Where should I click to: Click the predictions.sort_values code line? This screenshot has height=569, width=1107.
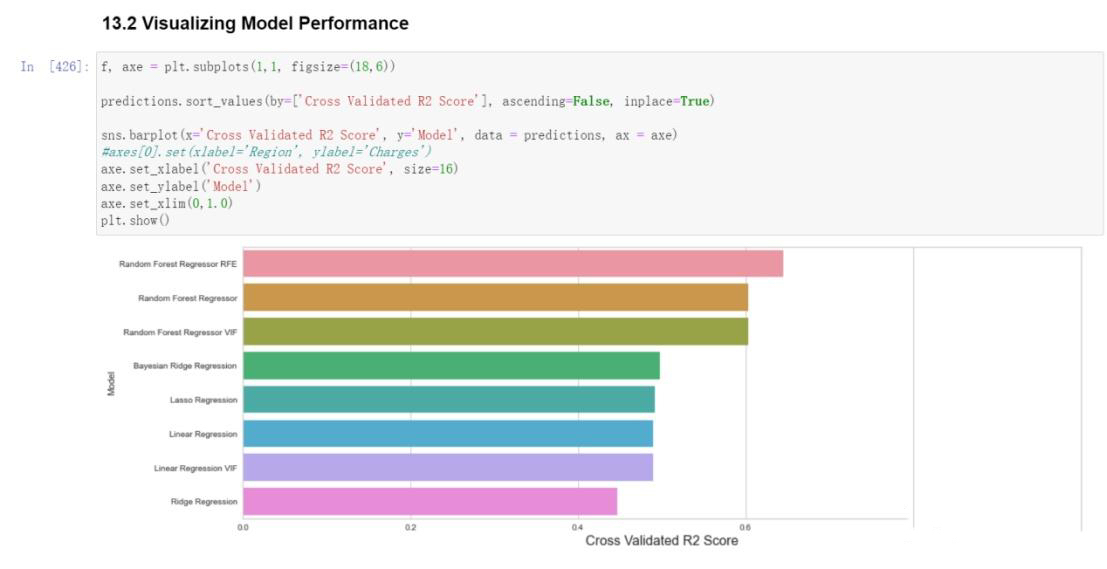(407, 102)
